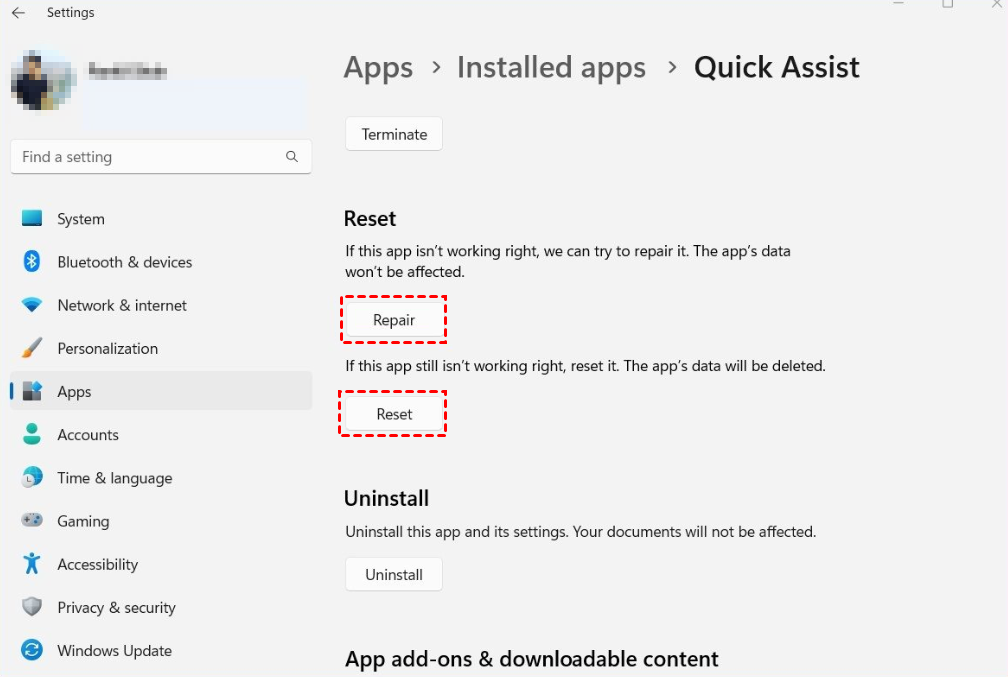The image size is (1008, 677).
Task: Close the Settings window
Action: [997, 4]
